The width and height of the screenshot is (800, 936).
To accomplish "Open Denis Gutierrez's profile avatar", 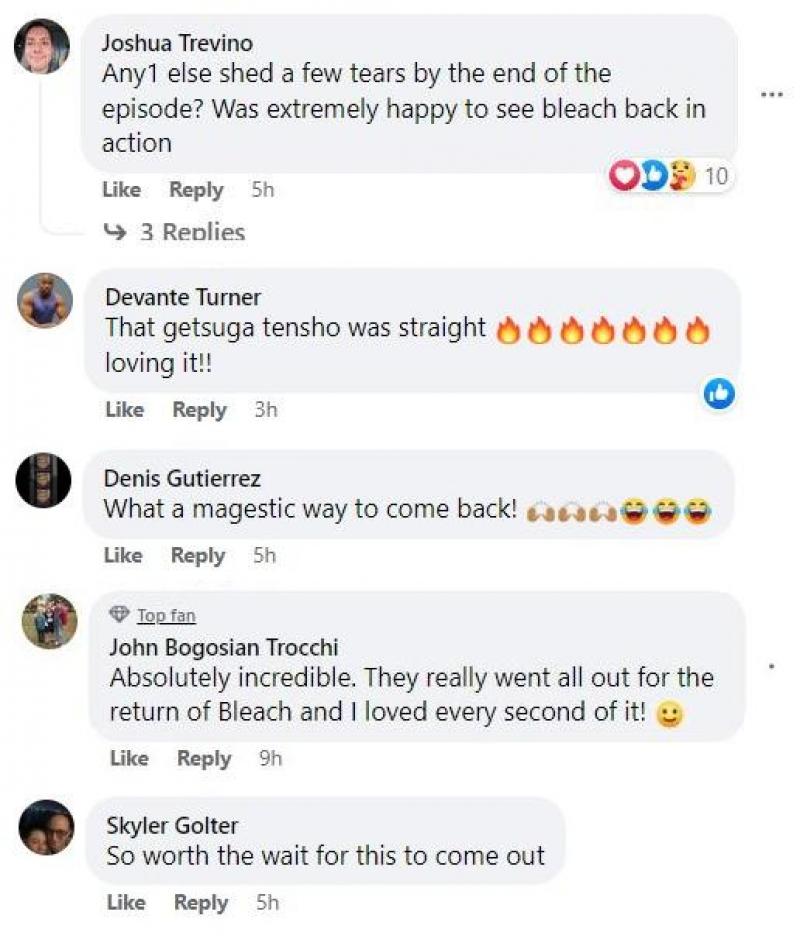I will click(x=44, y=481).
